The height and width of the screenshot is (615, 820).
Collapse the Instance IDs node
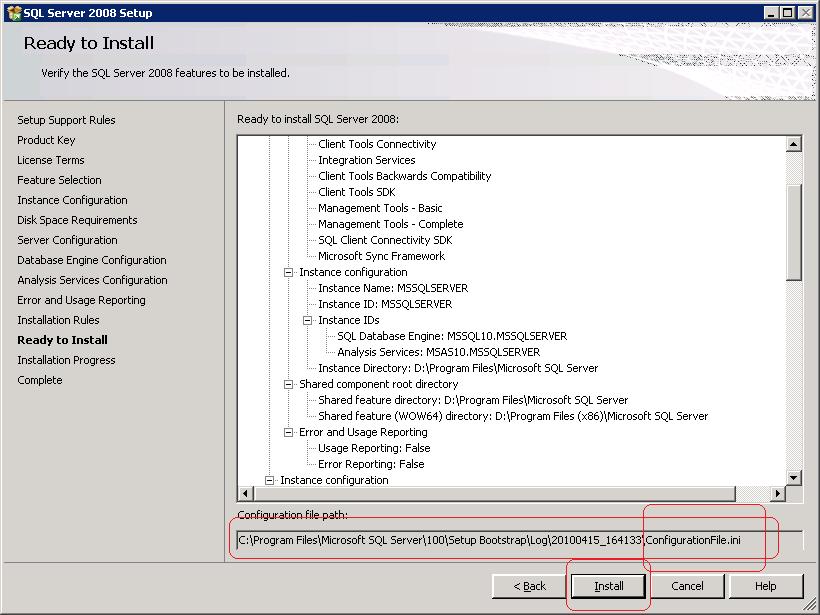click(x=308, y=321)
